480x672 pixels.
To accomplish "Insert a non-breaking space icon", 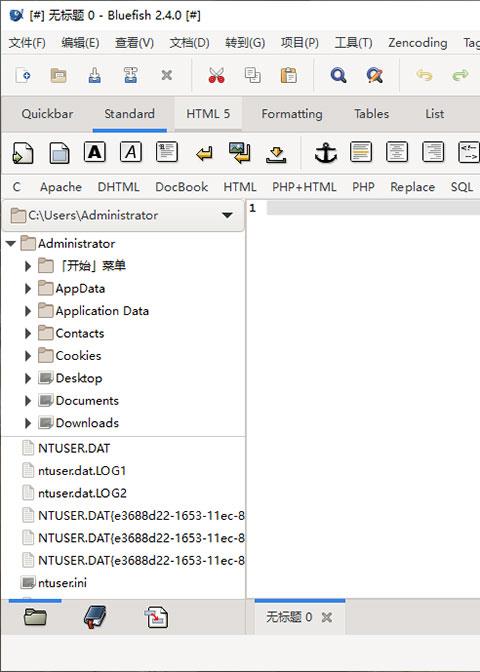I will pos(276,154).
